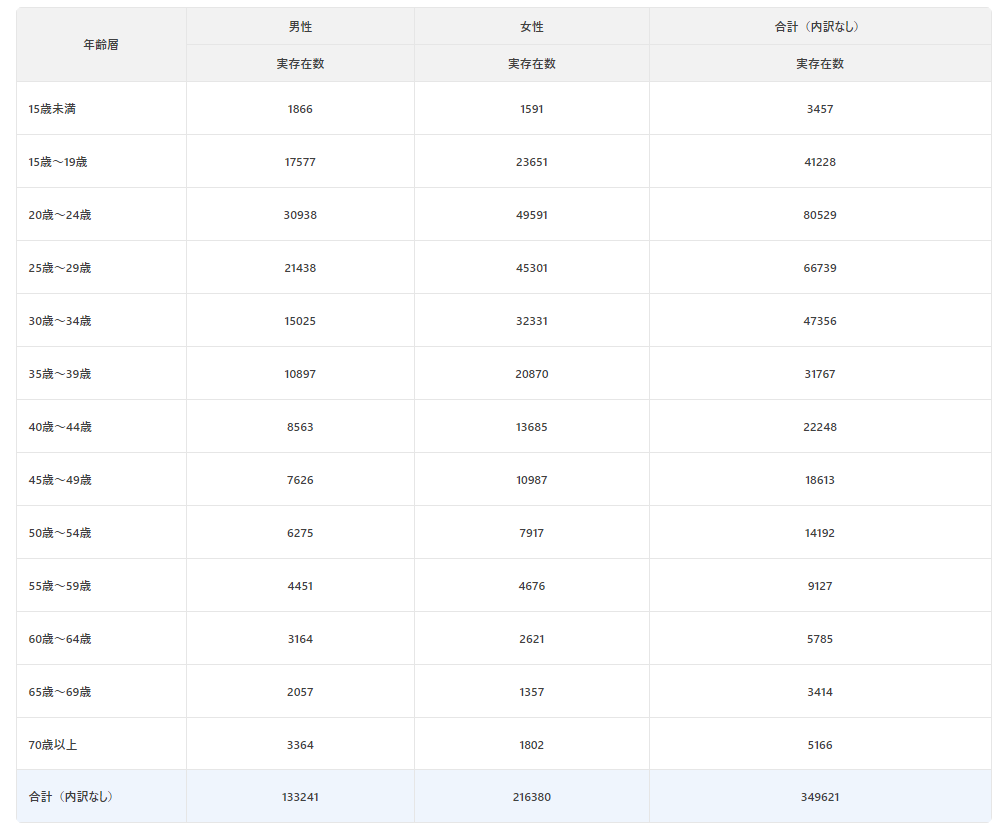Image resolution: width=1001 pixels, height=832 pixels.
Task: Click total value 3414
Action: click(820, 692)
